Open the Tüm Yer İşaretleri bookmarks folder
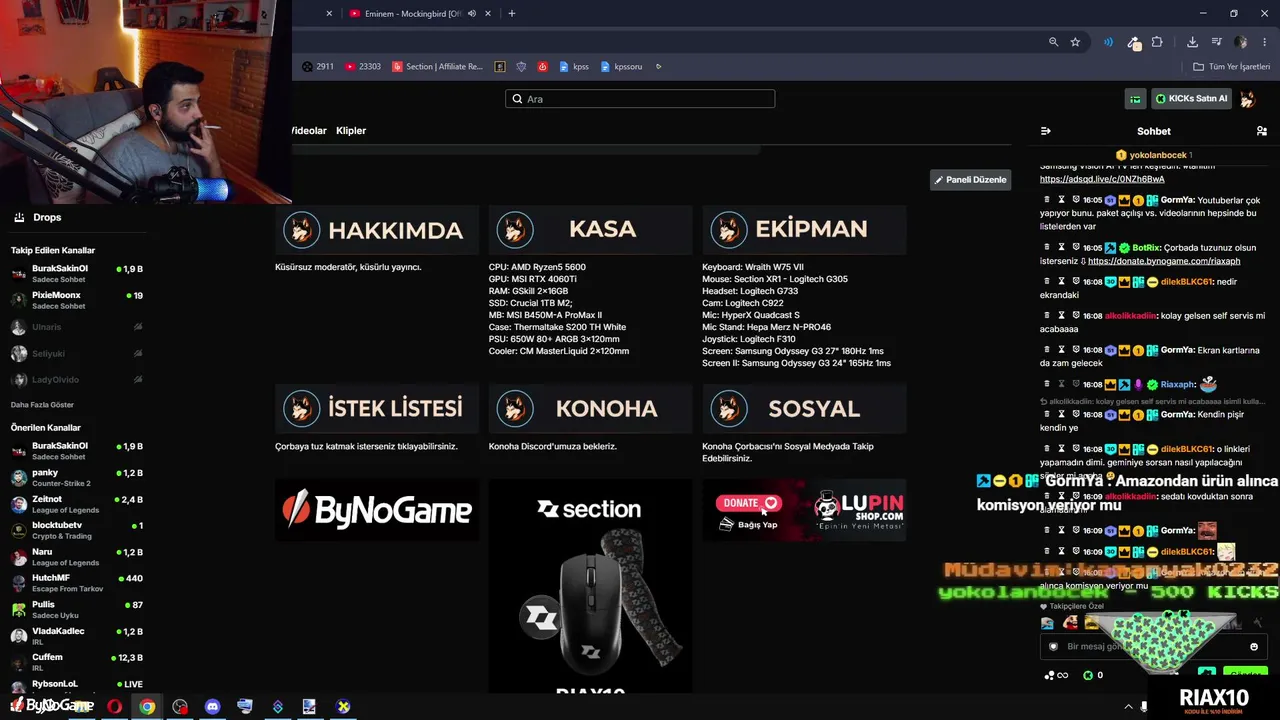This screenshot has height=720, width=1280. tap(1232, 67)
